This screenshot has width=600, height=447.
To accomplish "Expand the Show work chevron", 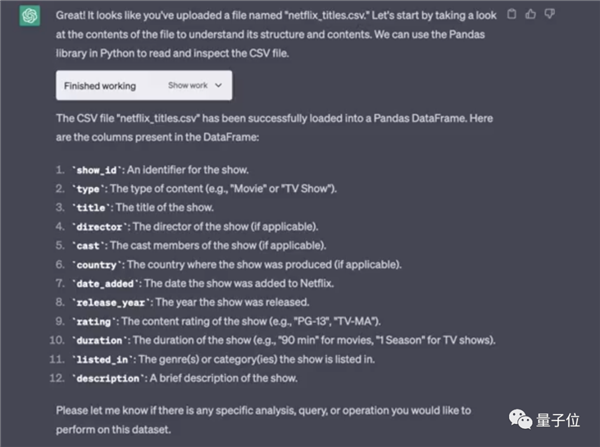I will (218, 85).
